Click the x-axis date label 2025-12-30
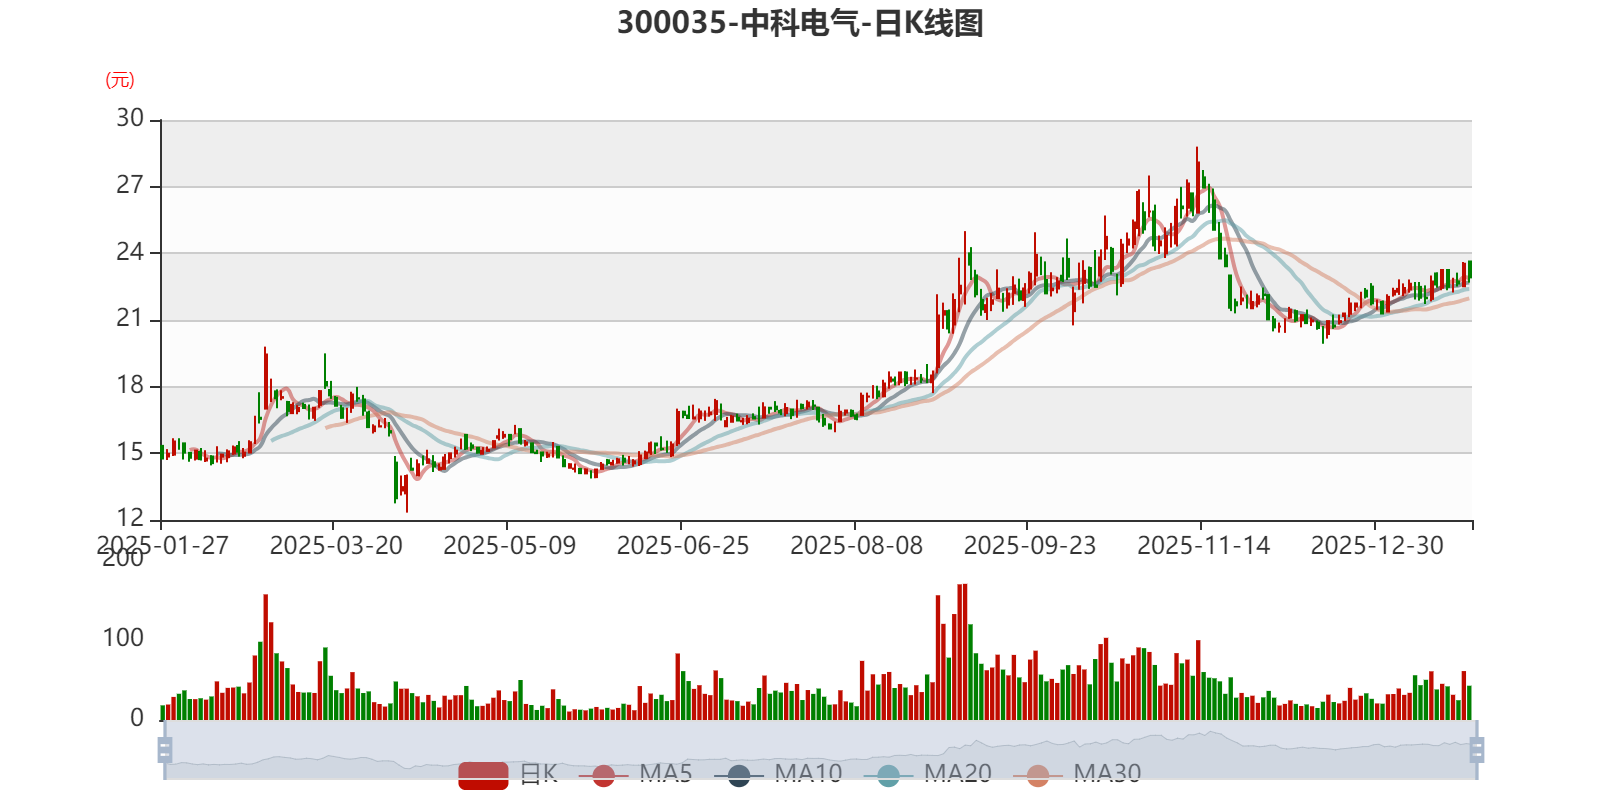Image resolution: width=1600 pixels, height=800 pixels. pyautogui.click(x=1378, y=545)
